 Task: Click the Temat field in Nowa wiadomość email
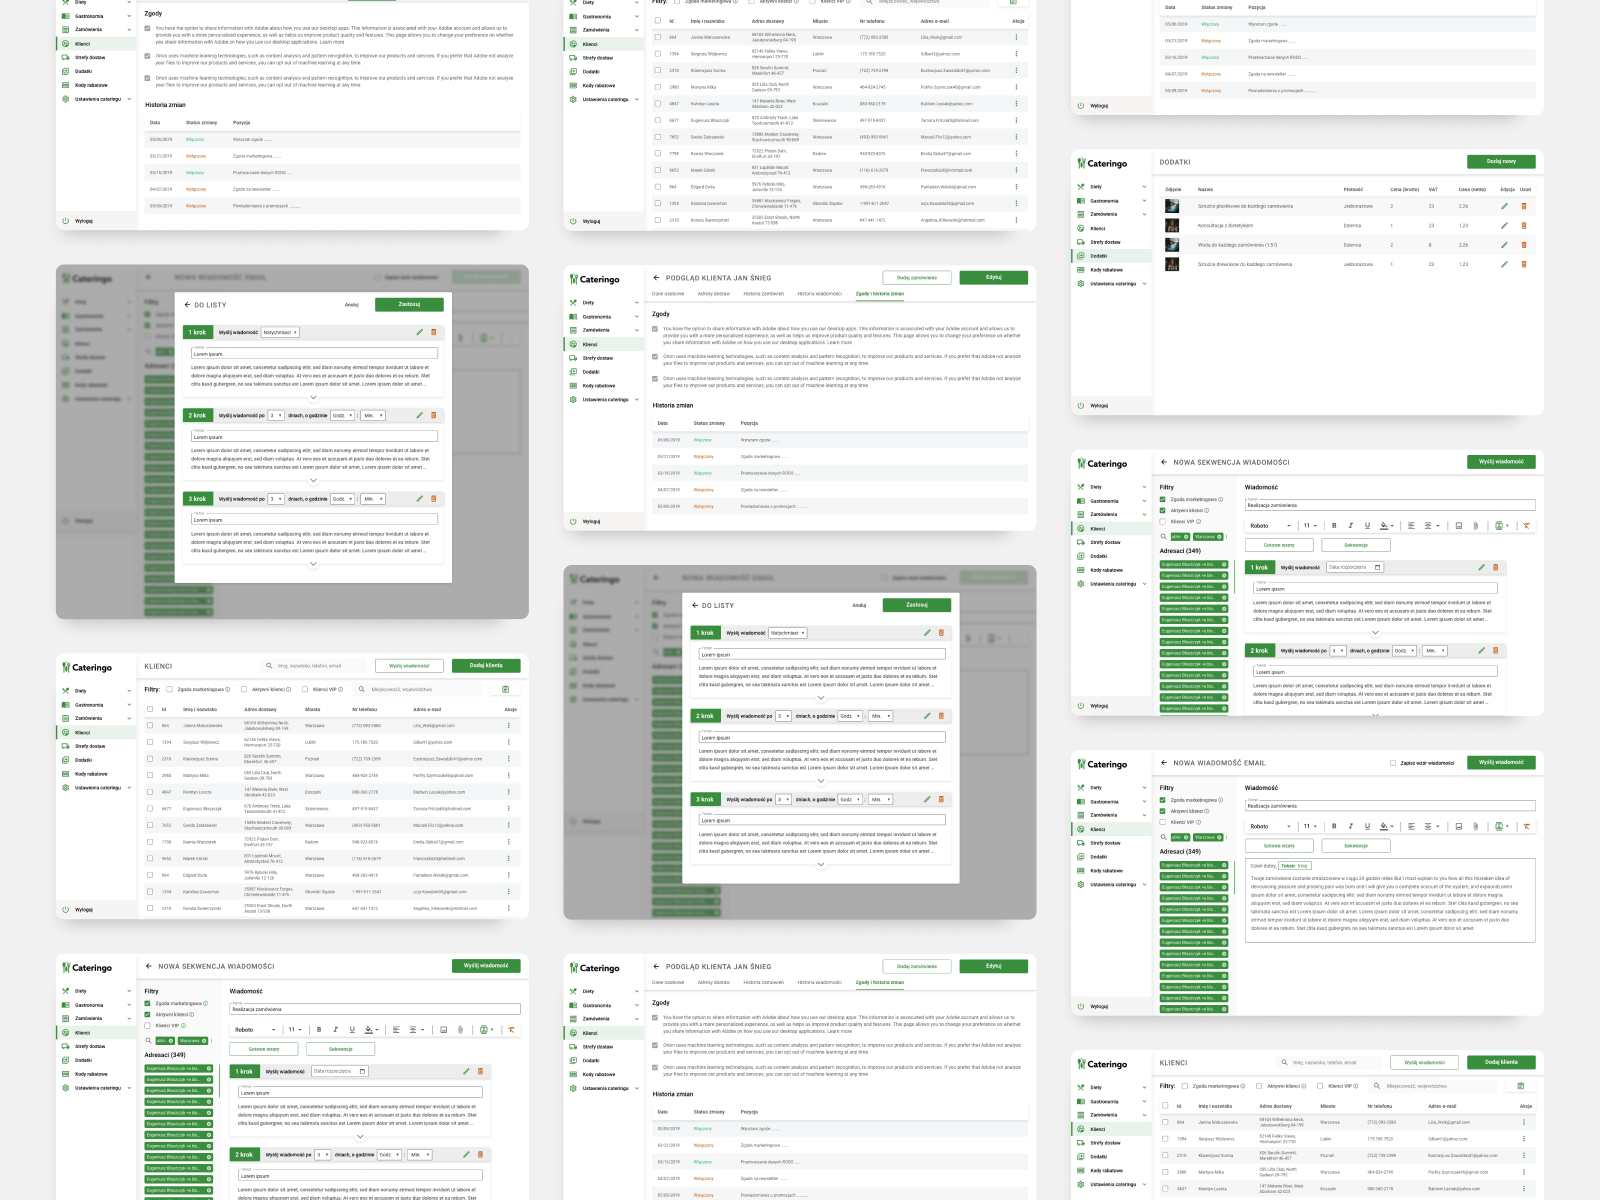click(x=1390, y=805)
